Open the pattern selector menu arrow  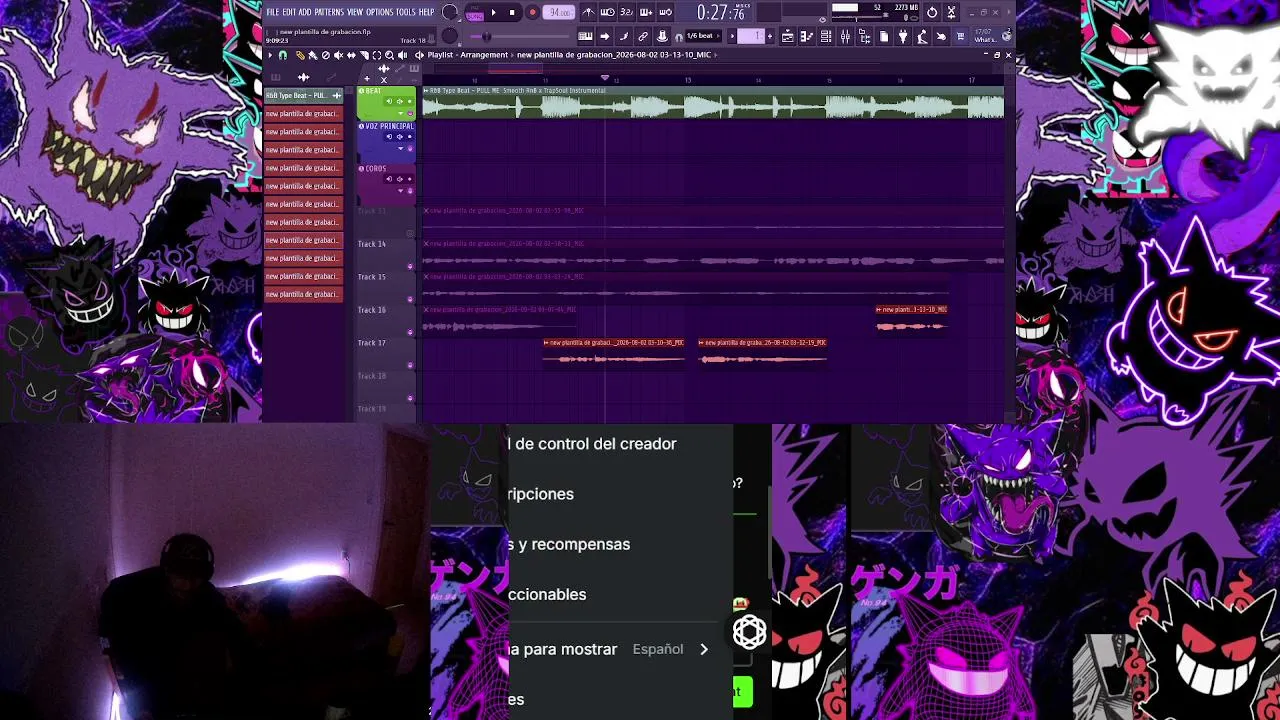click(x=731, y=36)
